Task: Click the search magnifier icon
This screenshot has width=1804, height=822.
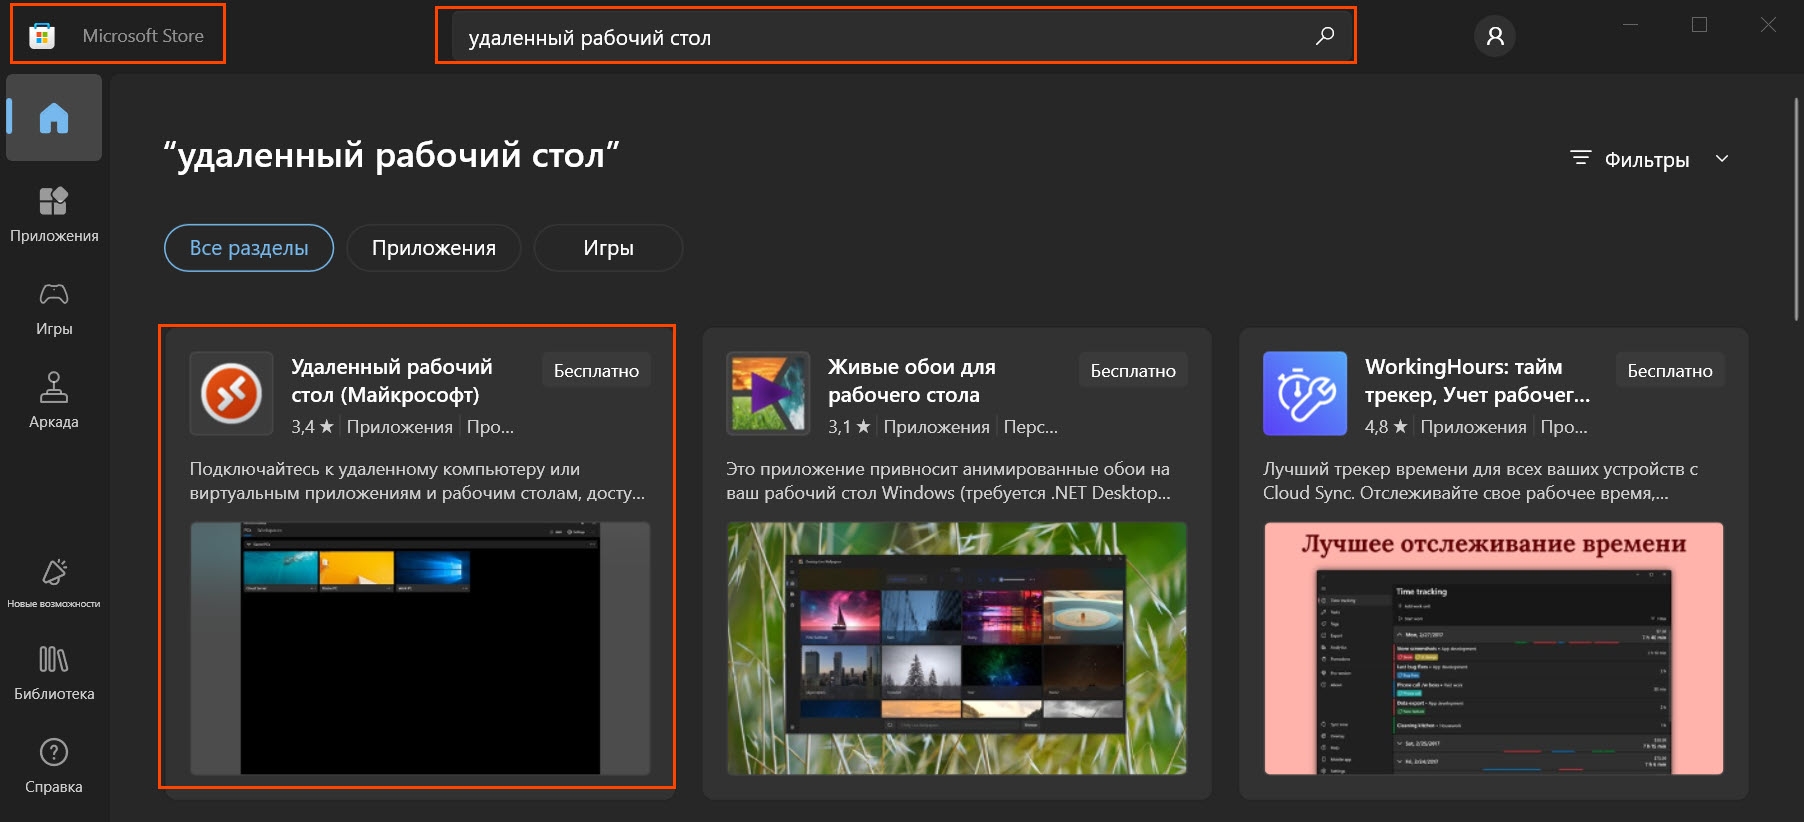Action: [1325, 37]
